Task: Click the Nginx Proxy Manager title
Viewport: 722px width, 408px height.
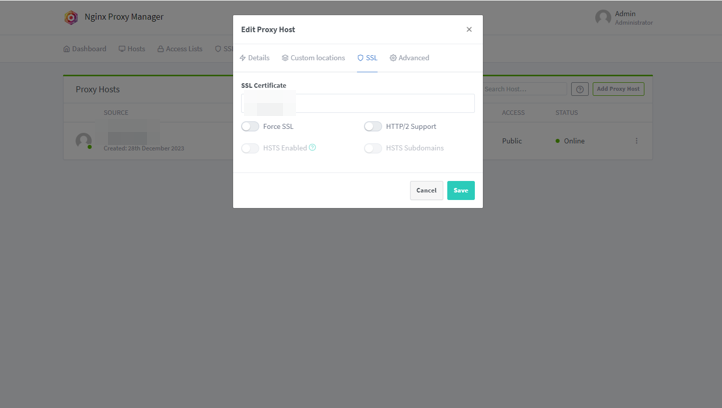Action: point(124,17)
